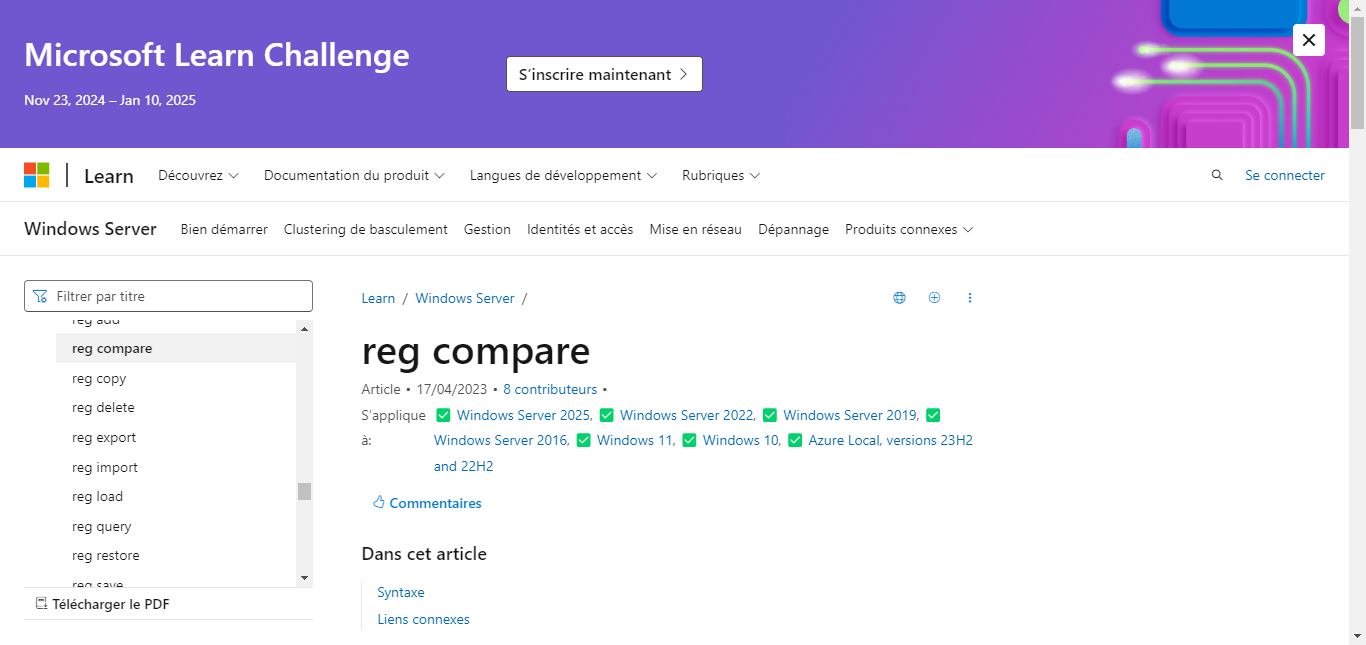Select Clustering de basculement menu item
Viewport: 1366px width, 645px height.
(365, 229)
